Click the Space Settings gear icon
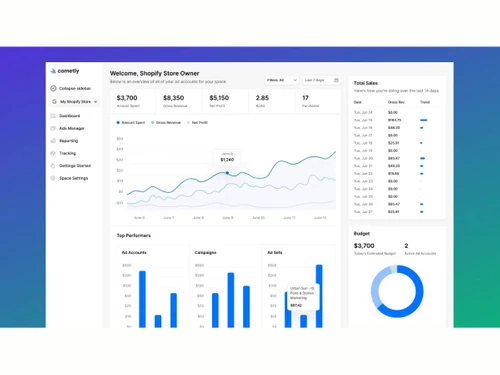Viewport: 500px width, 375px height. [x=53, y=178]
